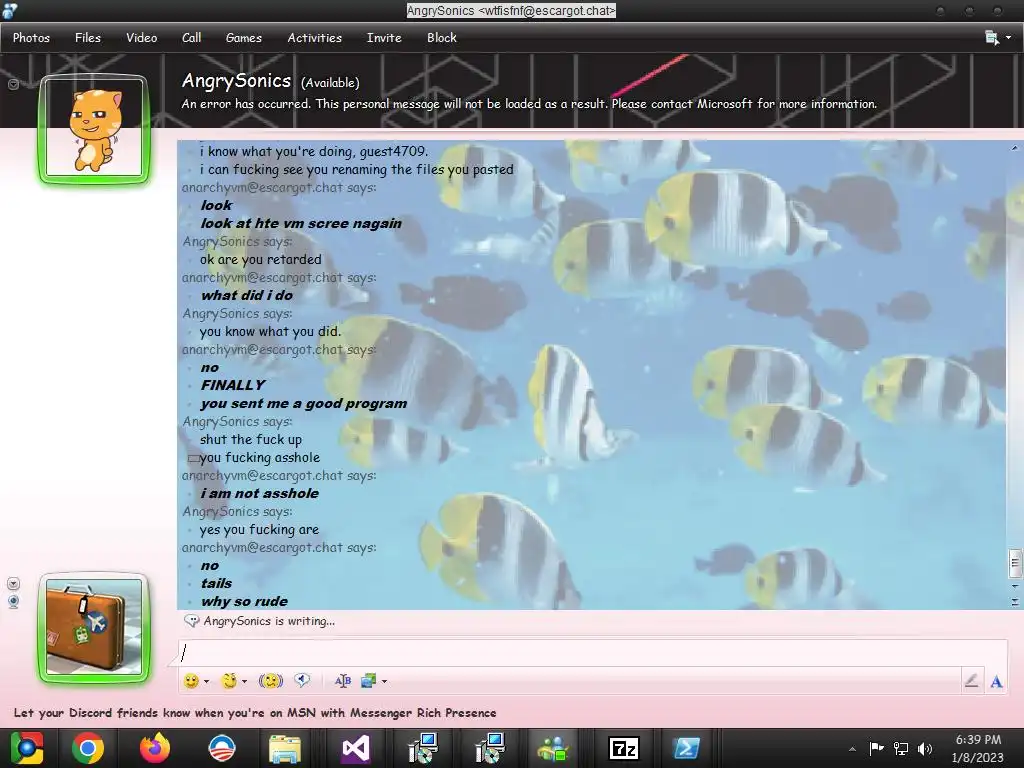Viewport: 1024px width, 768px height.
Task: Open PowerShell from the taskbar
Action: point(686,748)
